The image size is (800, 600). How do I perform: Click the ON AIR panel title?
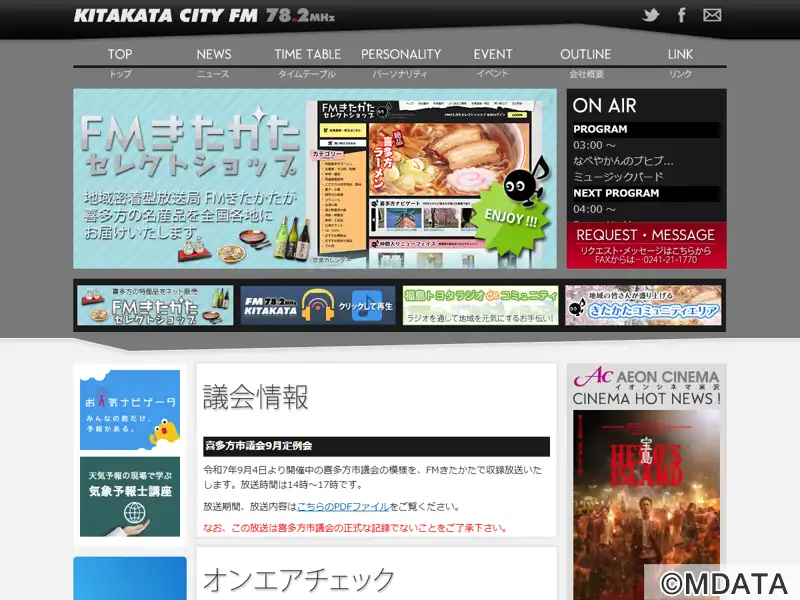point(605,106)
